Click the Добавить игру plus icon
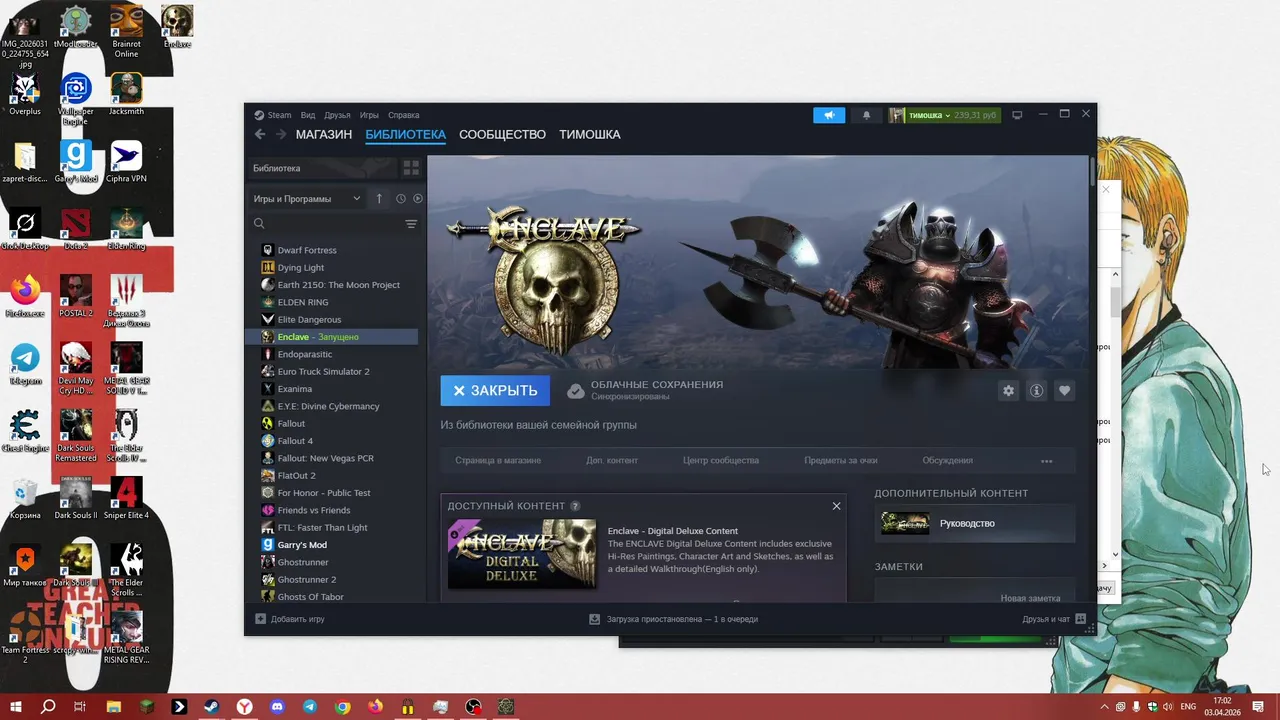The image size is (1280, 720). [x=261, y=619]
